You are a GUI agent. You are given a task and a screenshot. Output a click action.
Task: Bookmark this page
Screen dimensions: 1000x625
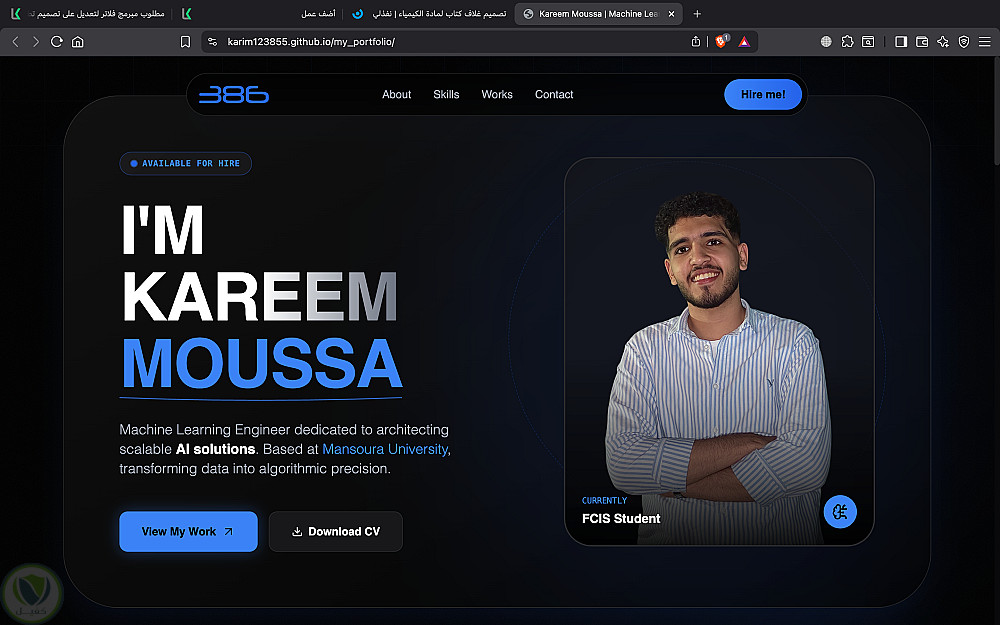click(185, 41)
